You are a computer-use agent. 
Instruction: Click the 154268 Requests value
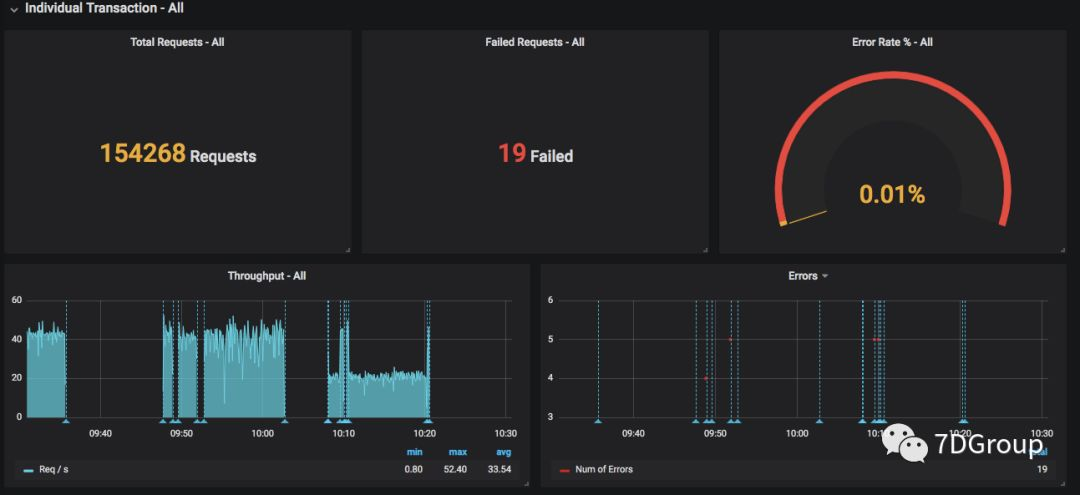(178, 154)
